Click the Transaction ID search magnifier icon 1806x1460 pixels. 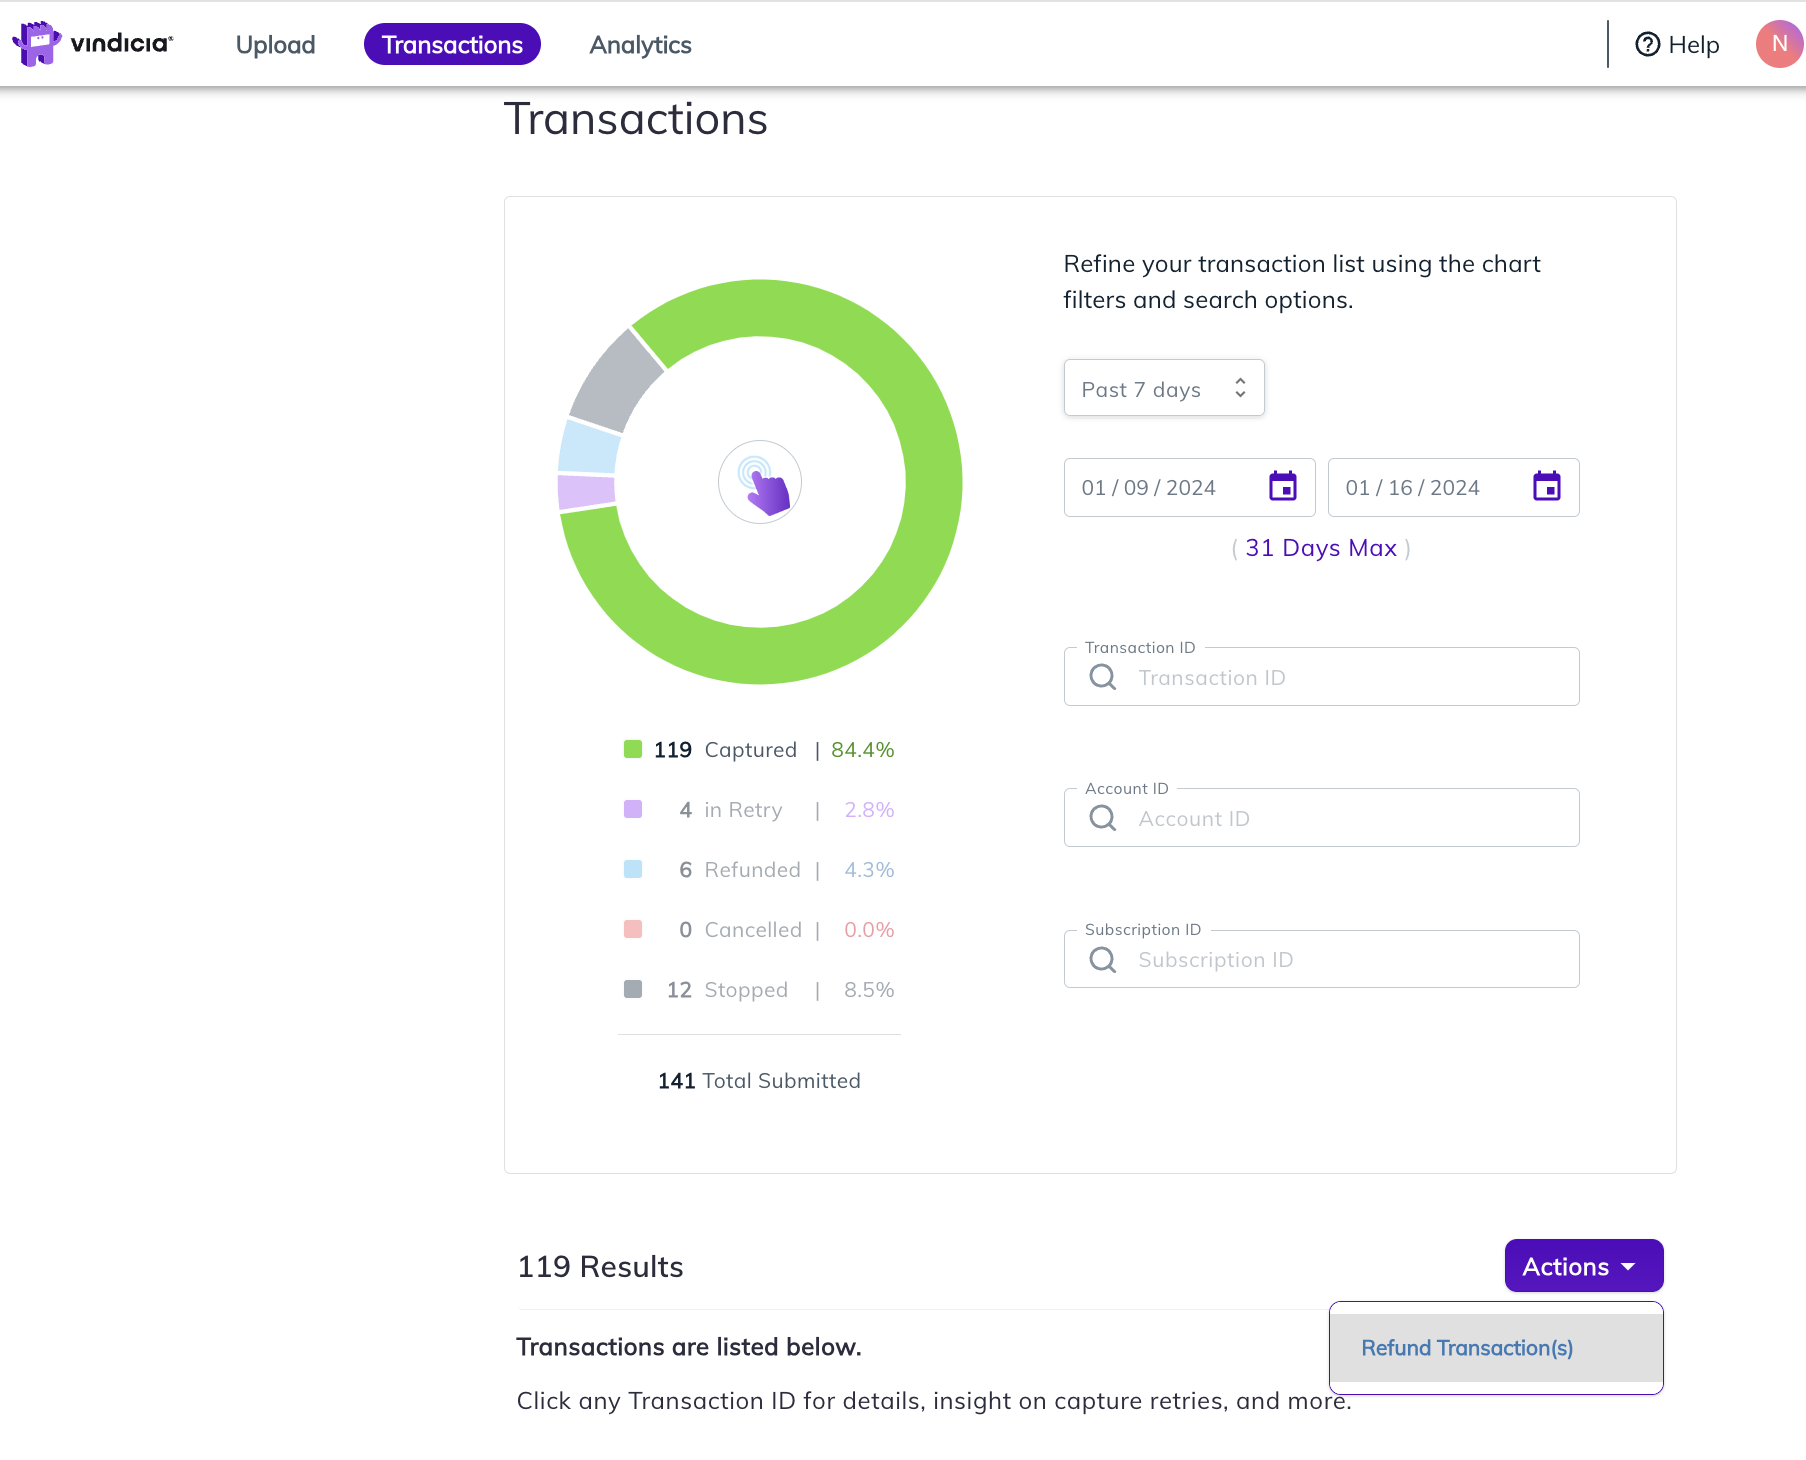coord(1103,678)
